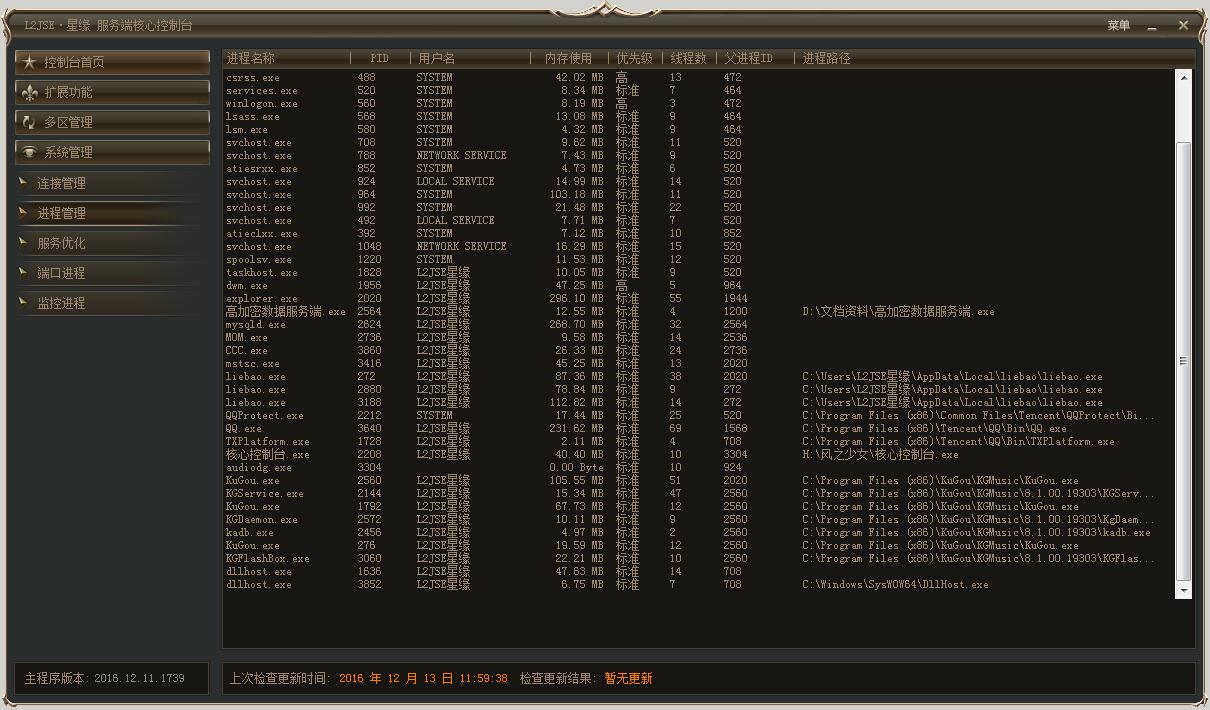Viewport: 1210px width, 710px height.
Task: Click the 暂无更新 update result text
Action: click(628, 678)
